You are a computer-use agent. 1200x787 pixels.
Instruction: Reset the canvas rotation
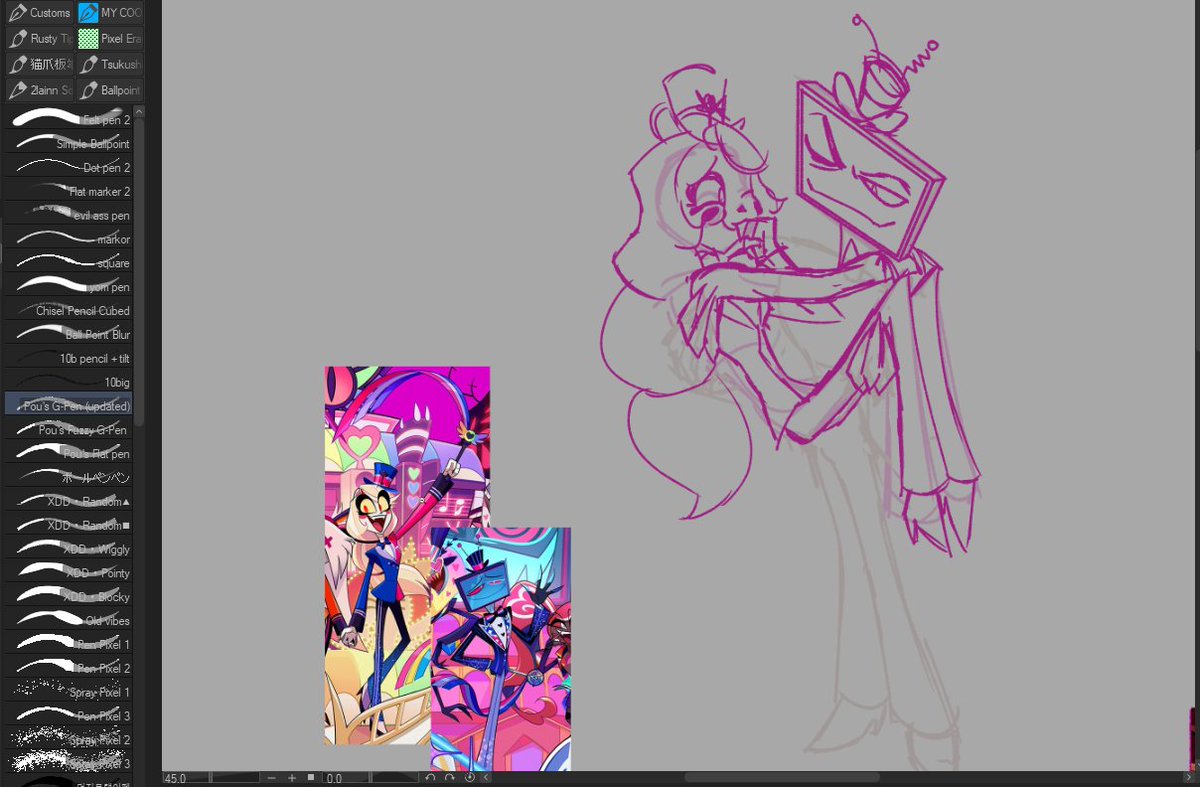[x=469, y=778]
